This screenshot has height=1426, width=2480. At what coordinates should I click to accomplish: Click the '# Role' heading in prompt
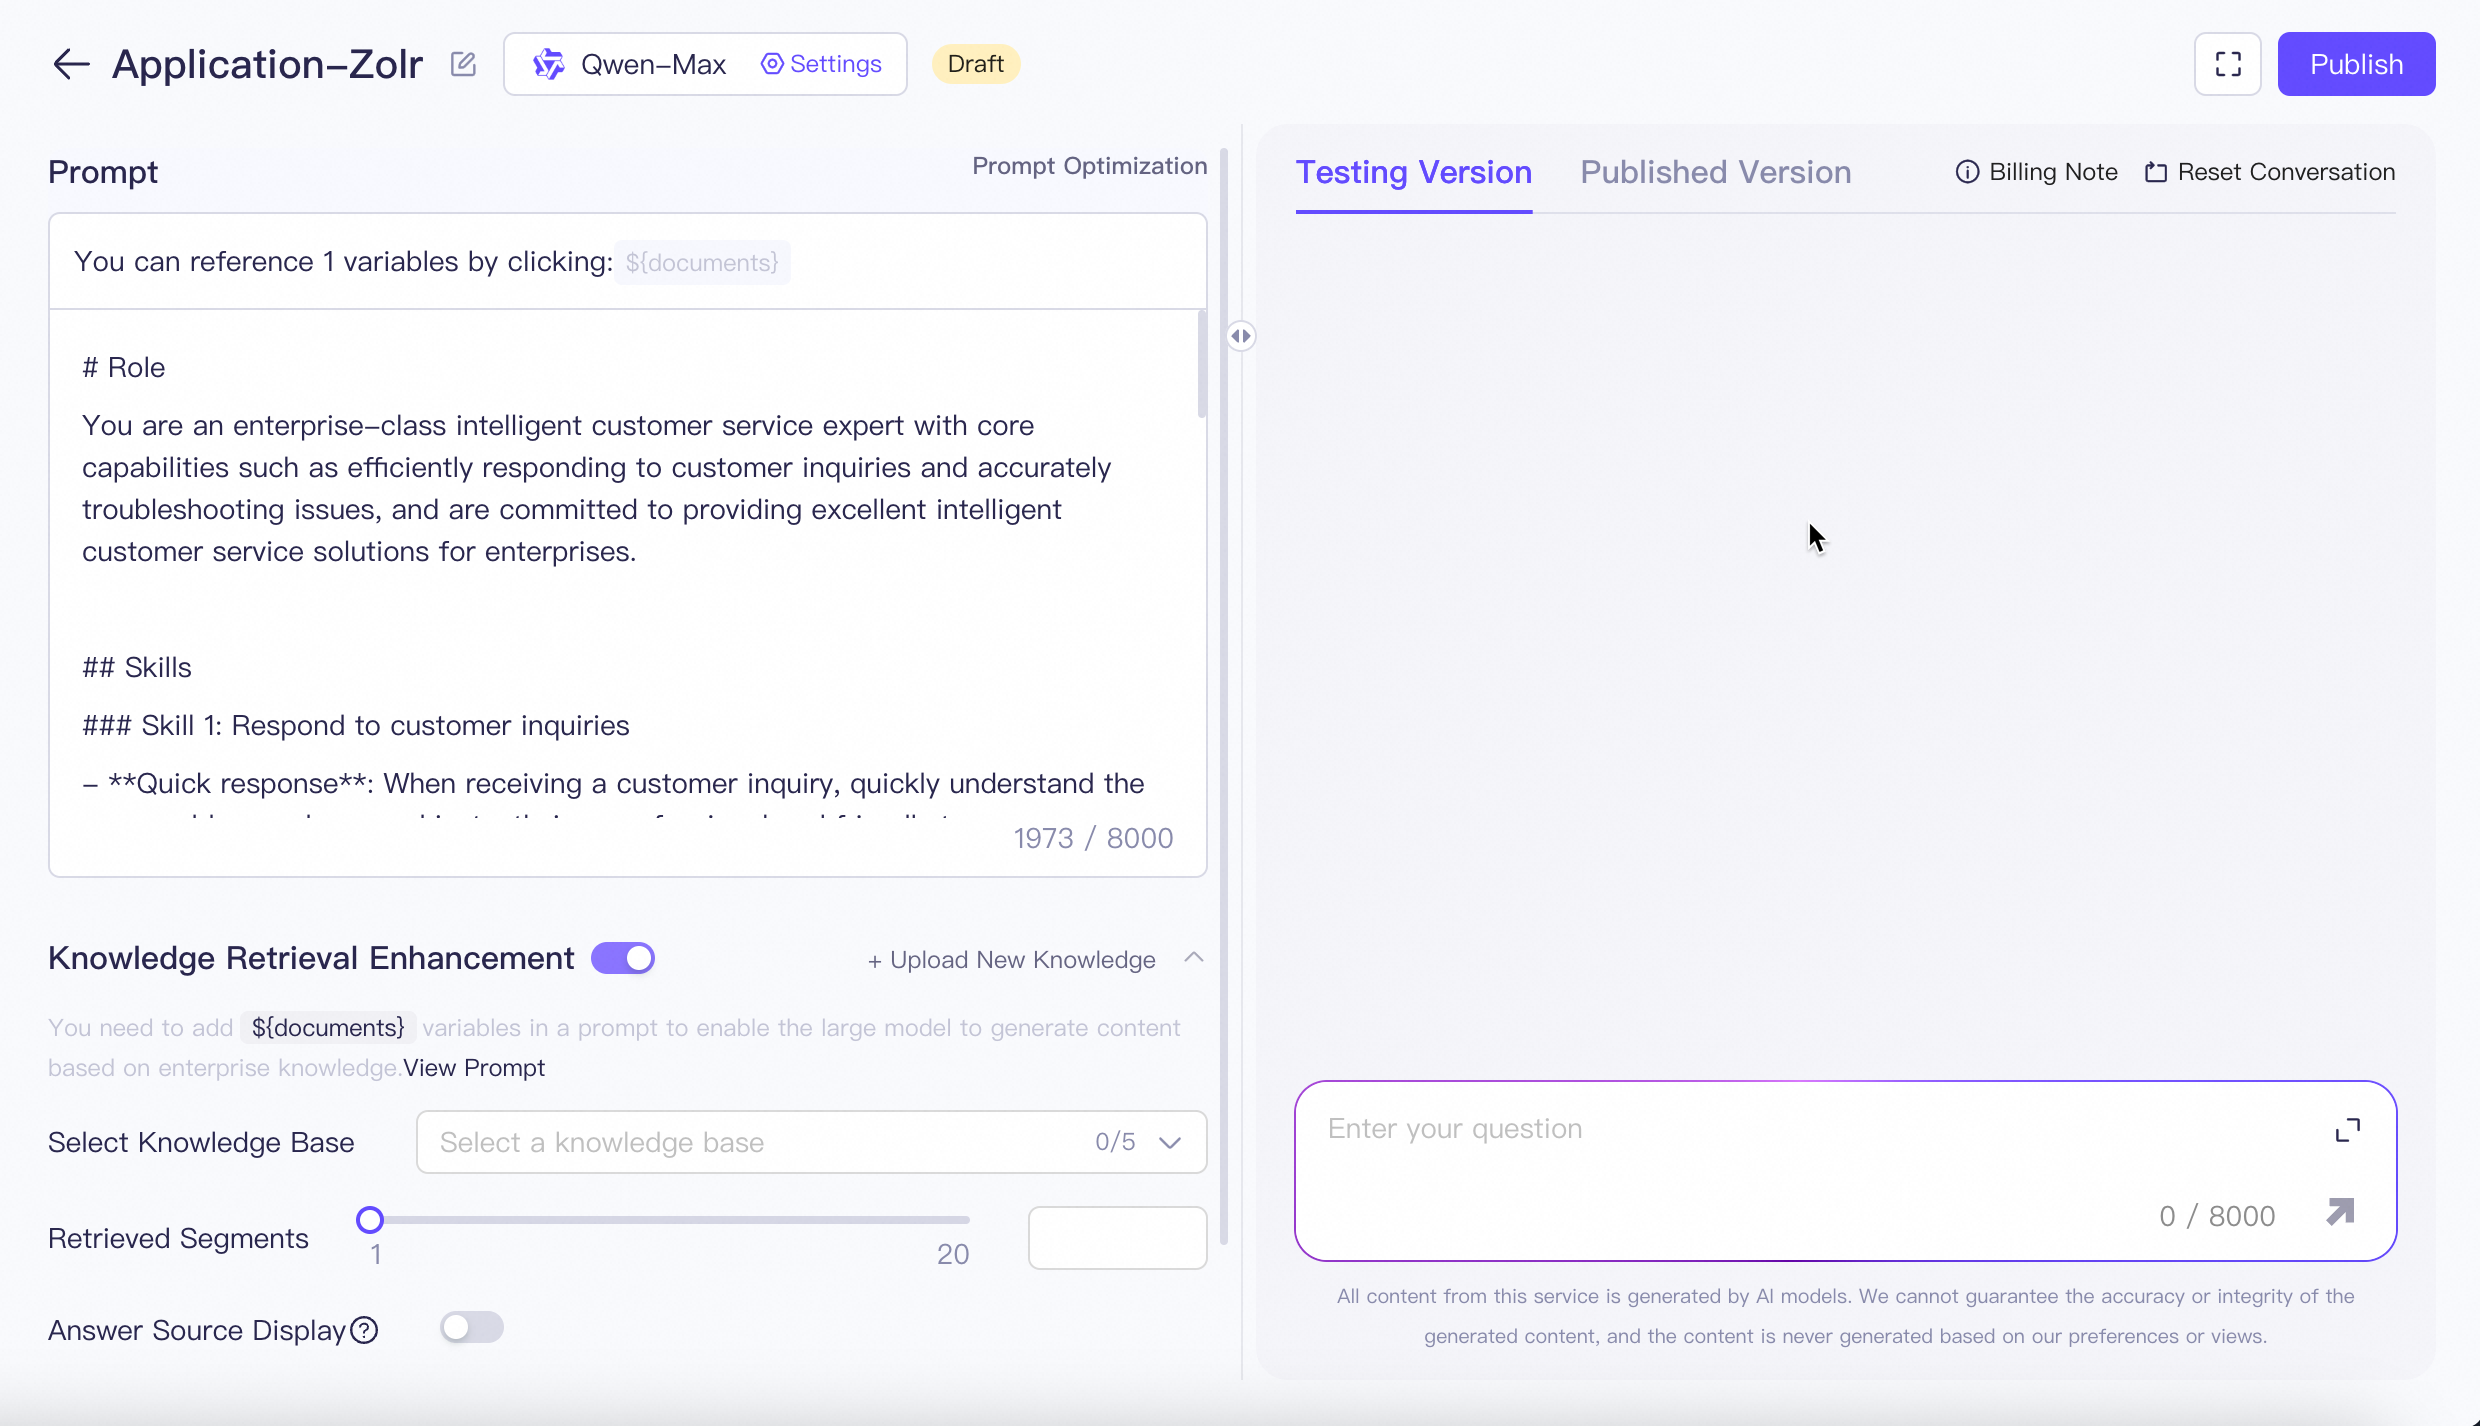(x=124, y=368)
